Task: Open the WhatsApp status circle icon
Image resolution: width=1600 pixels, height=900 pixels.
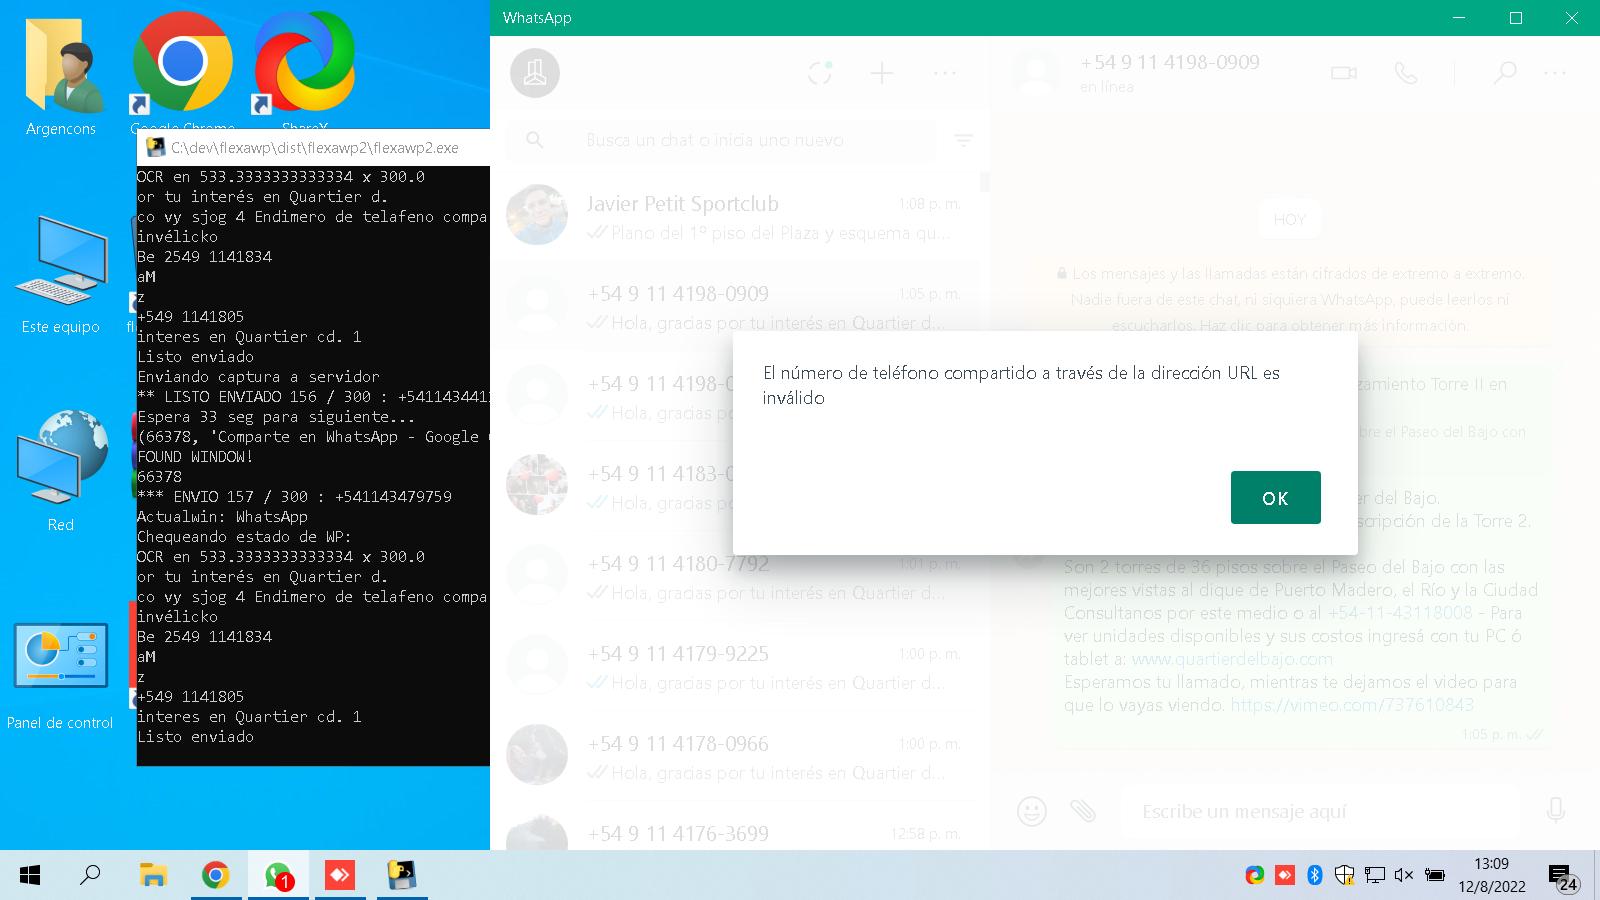Action: (820, 73)
